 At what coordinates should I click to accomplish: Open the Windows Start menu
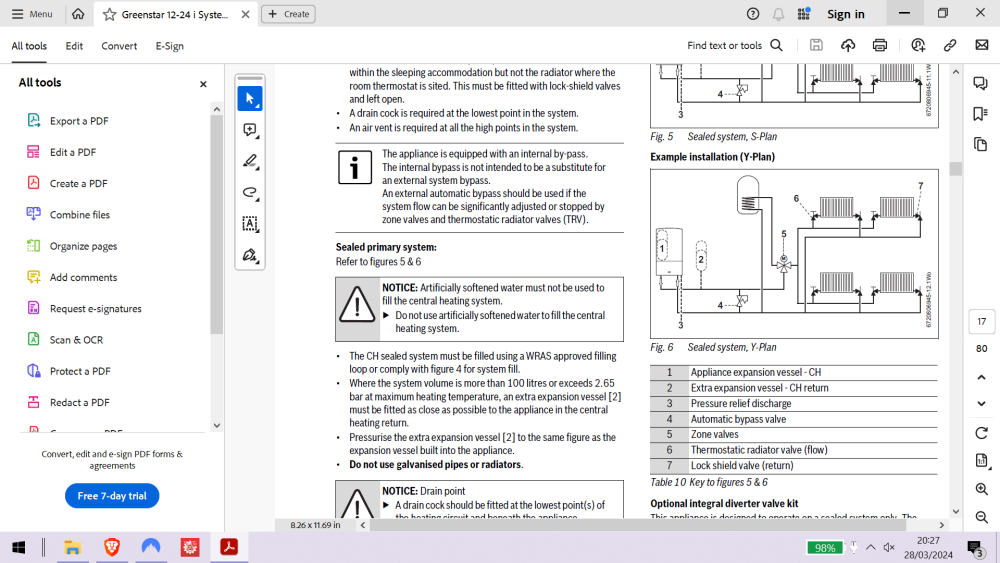pyautogui.click(x=18, y=547)
